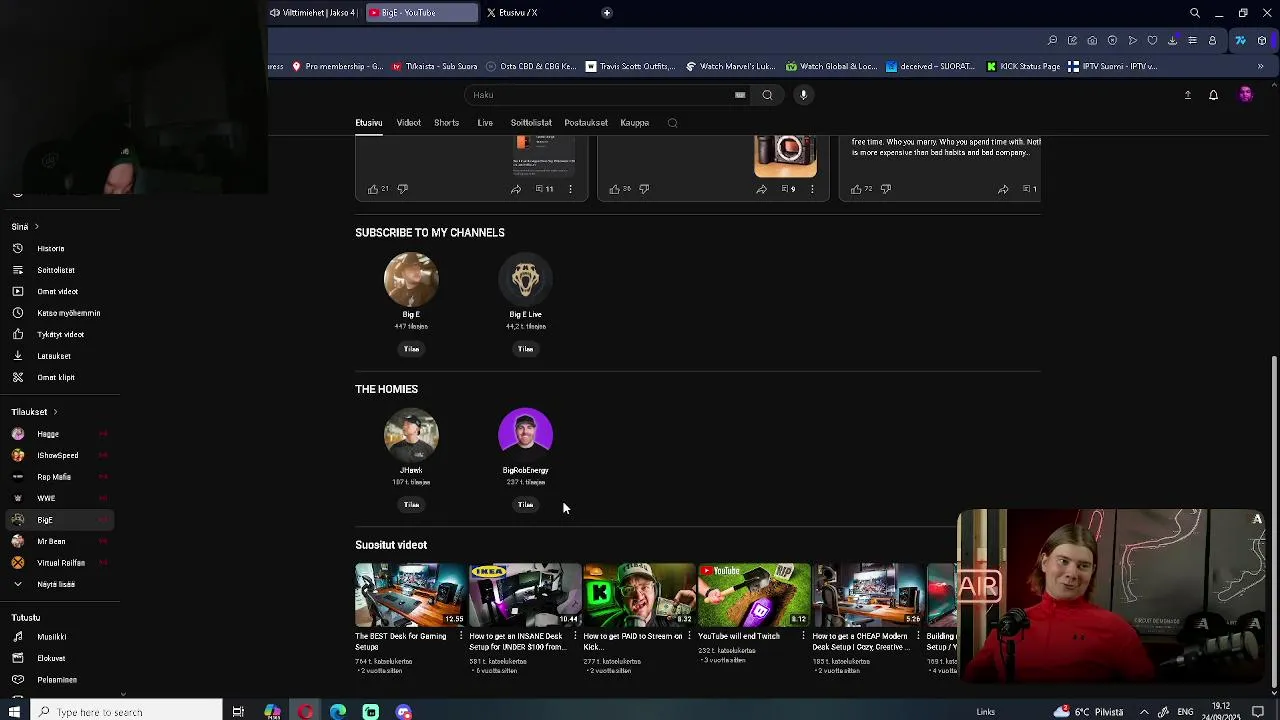This screenshot has height=720, width=1280.
Task: Open the 9 comments on middle post
Action: (x=788, y=189)
